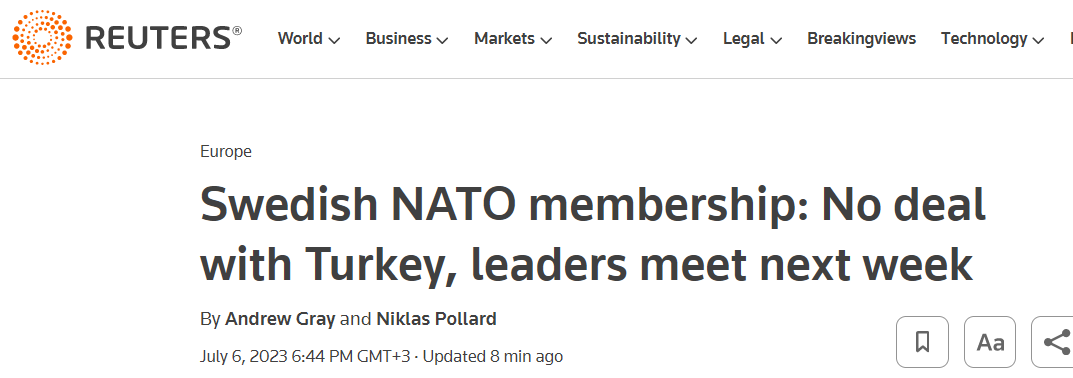The image size is (1073, 378).
Task: Open the Breakingviews section
Action: [x=862, y=39]
